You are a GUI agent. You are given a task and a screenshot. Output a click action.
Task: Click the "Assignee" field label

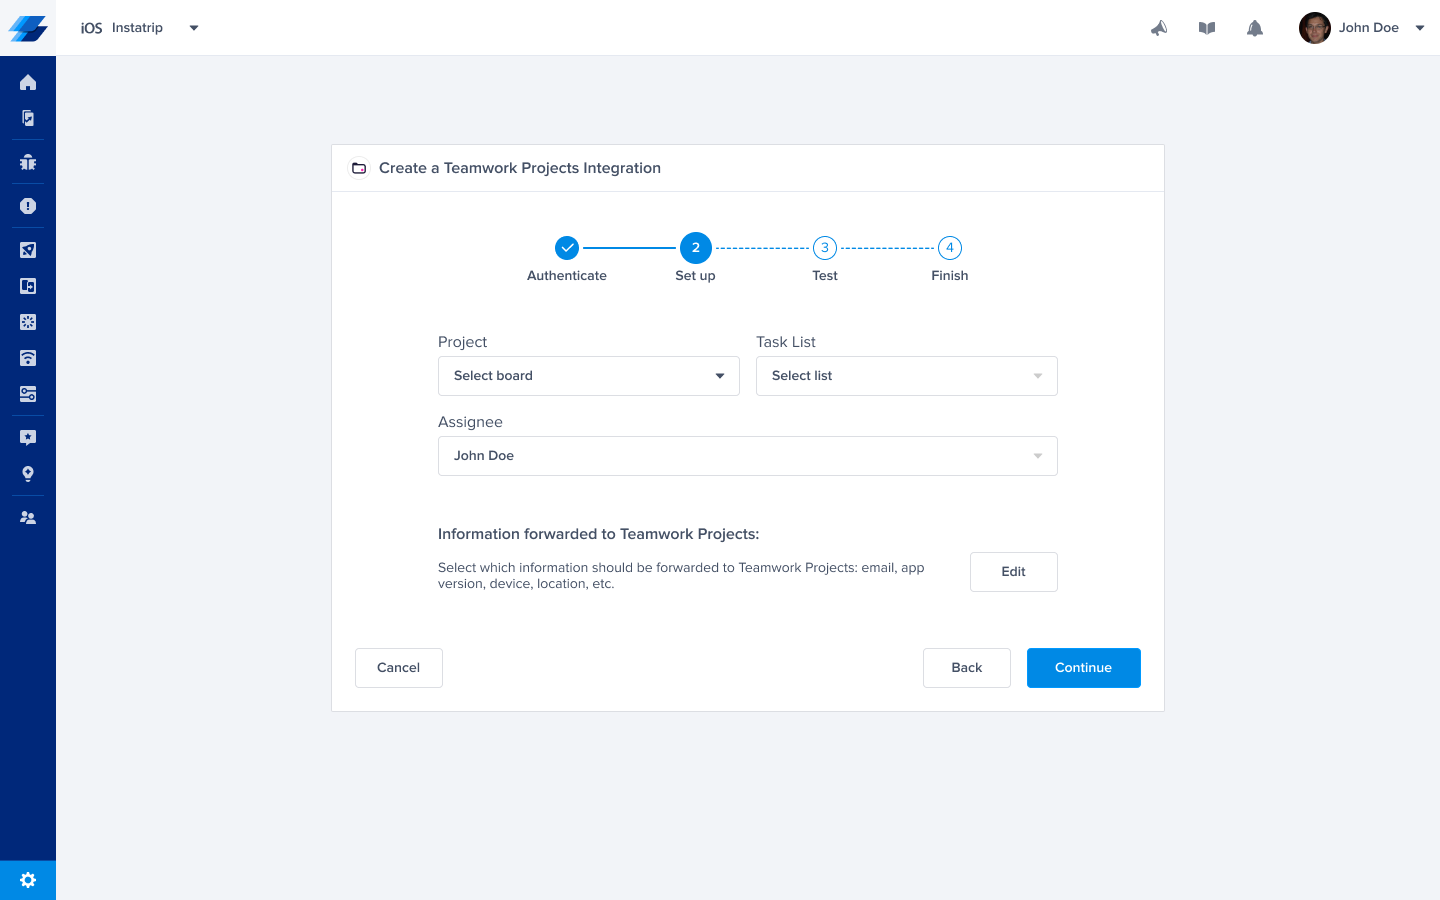click(470, 422)
